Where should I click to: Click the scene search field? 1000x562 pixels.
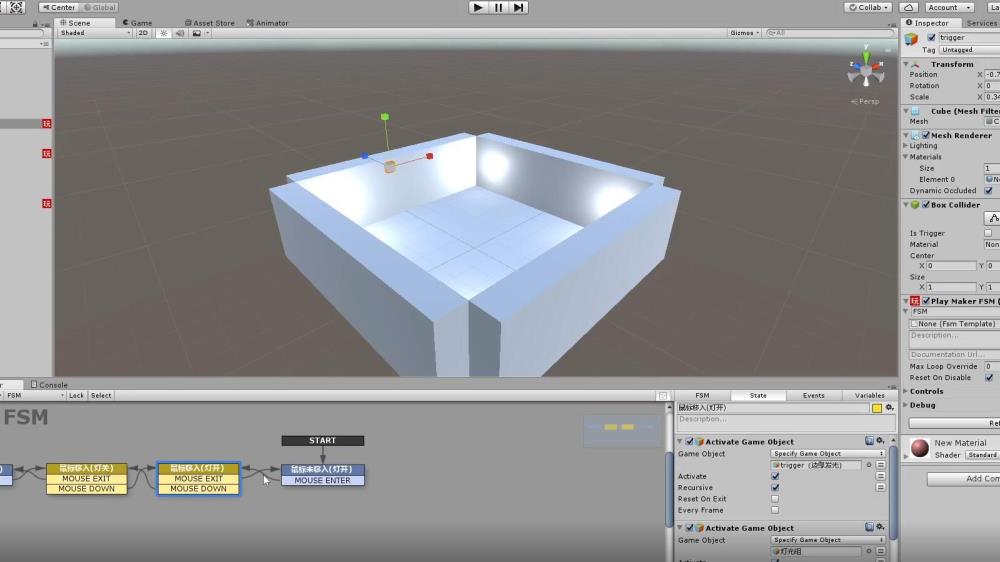[x=829, y=33]
